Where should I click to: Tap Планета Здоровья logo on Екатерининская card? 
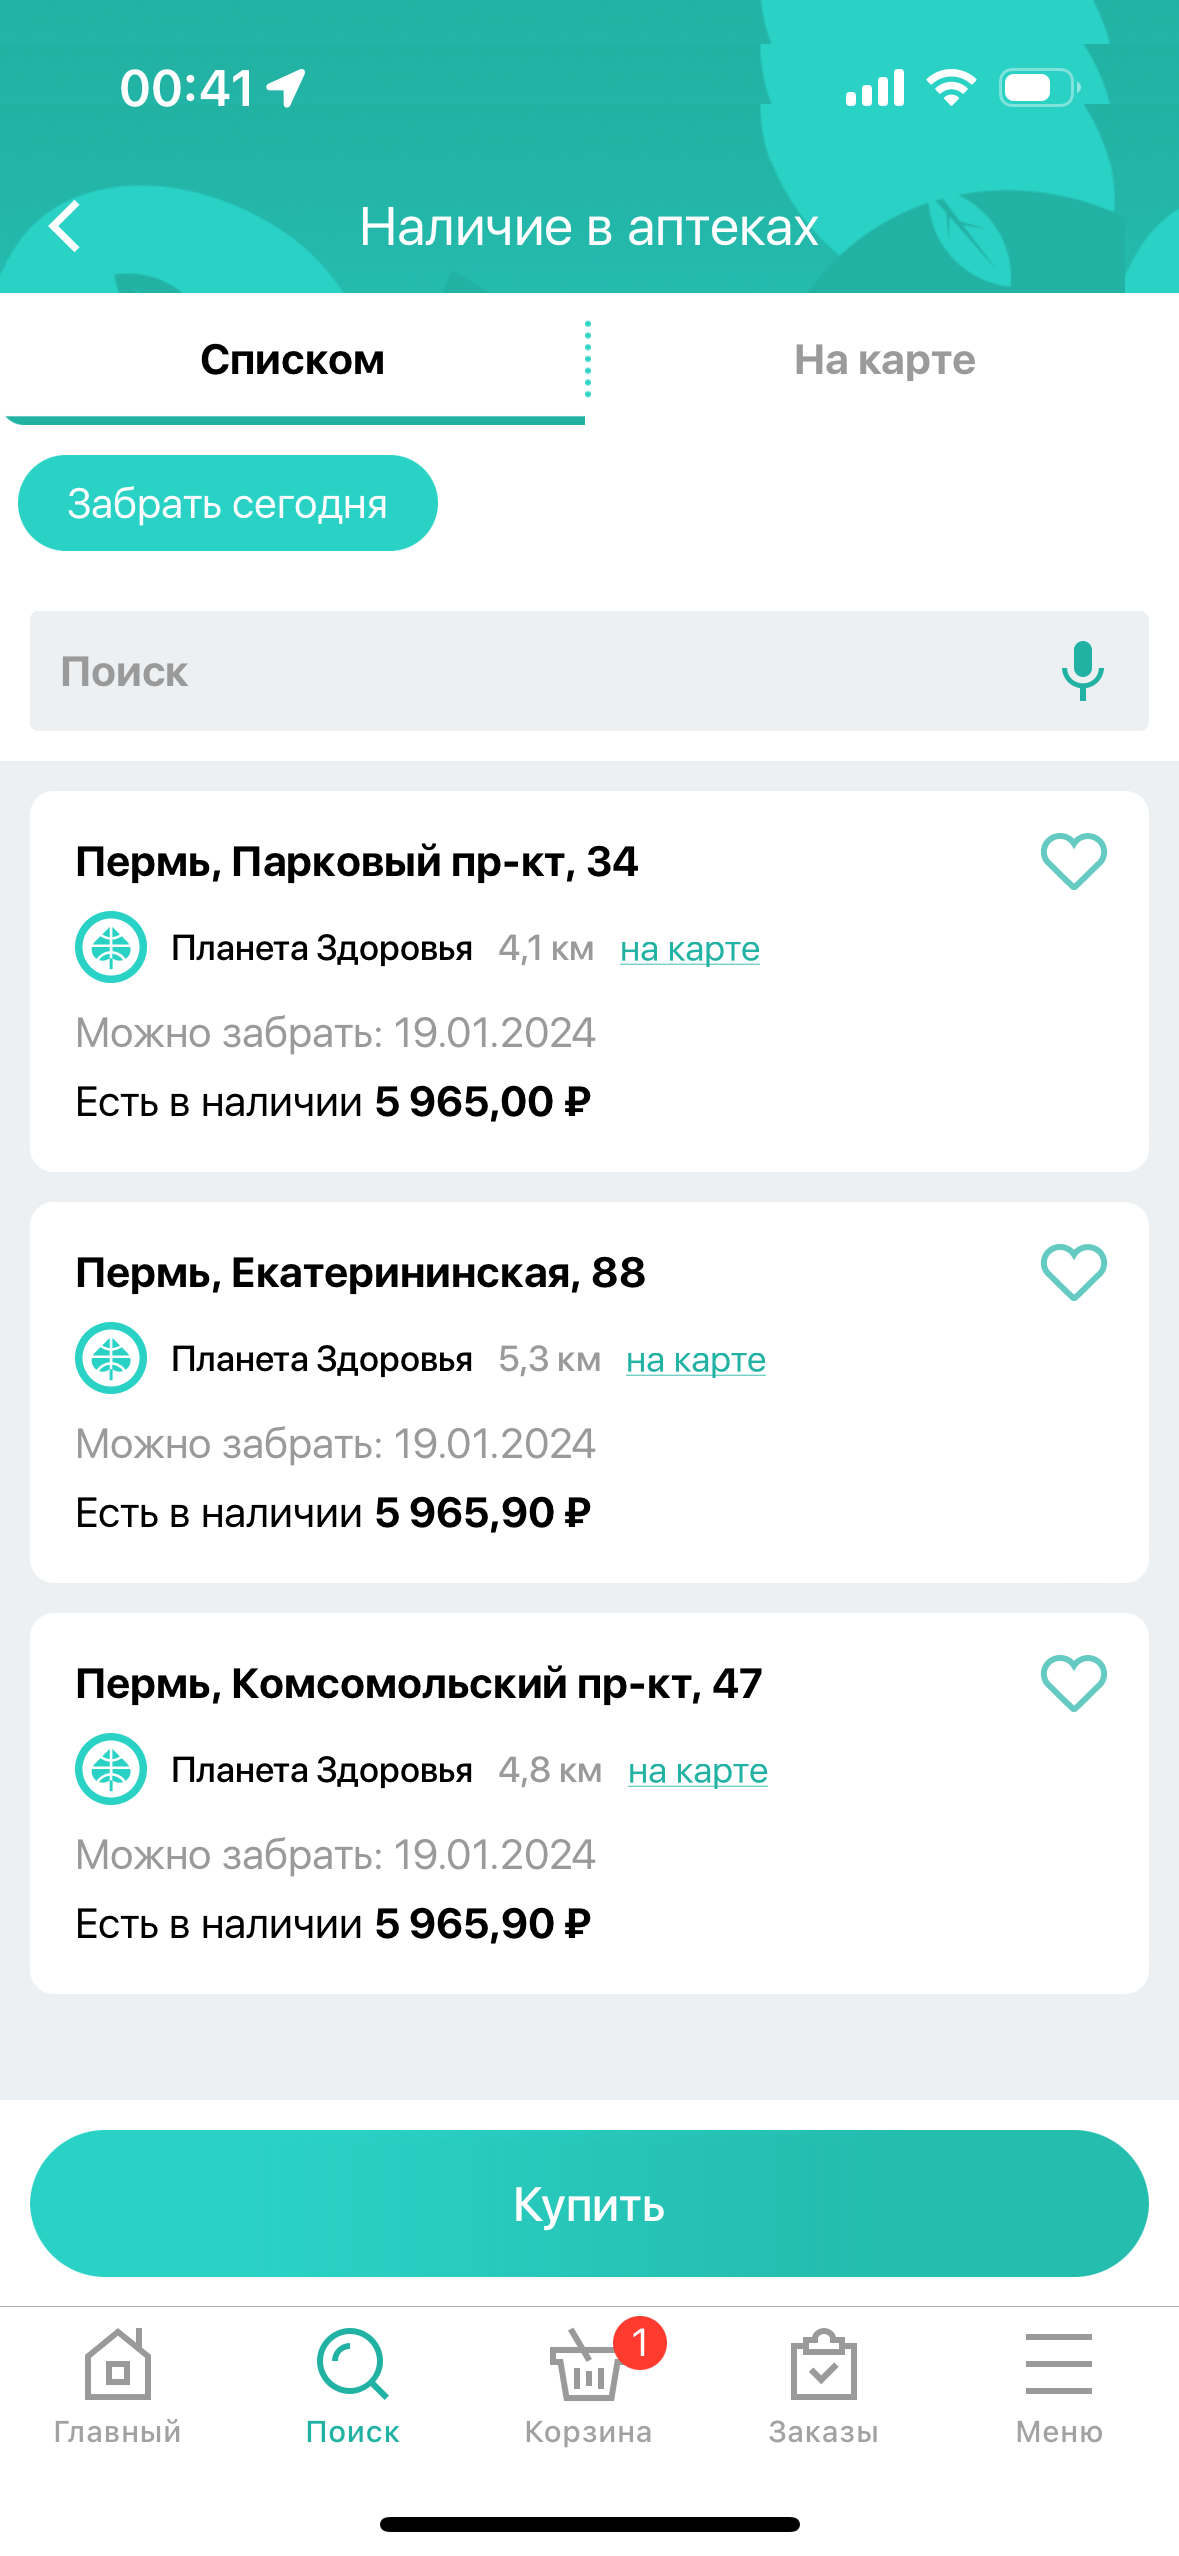coord(111,1358)
